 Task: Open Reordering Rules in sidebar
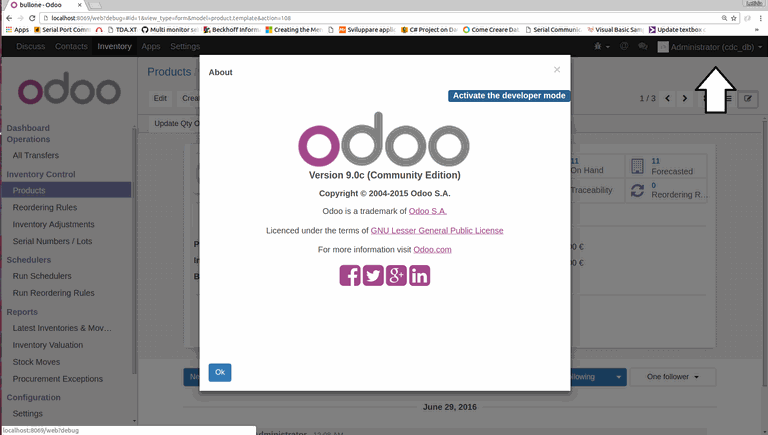pos(45,207)
